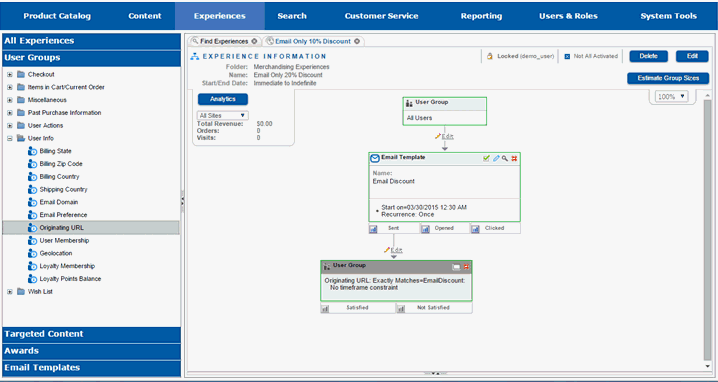Open the Awards panel

92,351
